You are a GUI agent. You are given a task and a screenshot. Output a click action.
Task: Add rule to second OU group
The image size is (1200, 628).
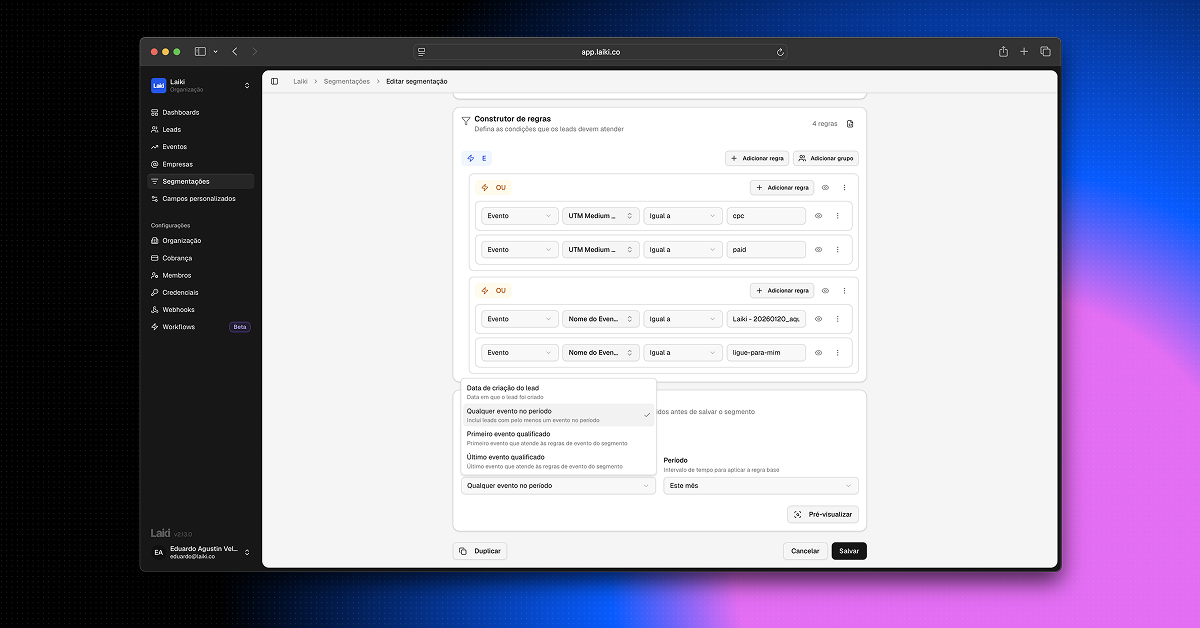coord(782,290)
